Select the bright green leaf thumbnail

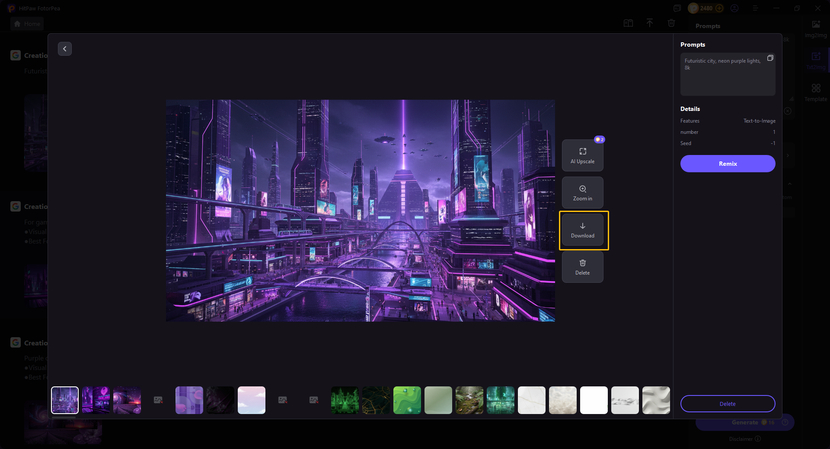(407, 400)
